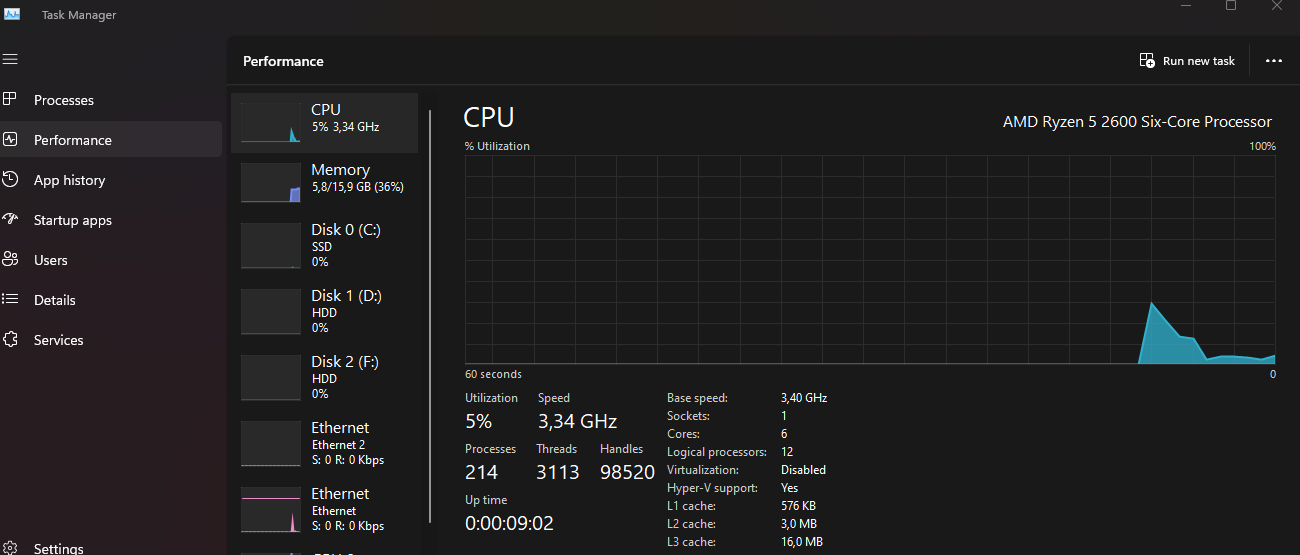Open the Details page

coord(55,300)
